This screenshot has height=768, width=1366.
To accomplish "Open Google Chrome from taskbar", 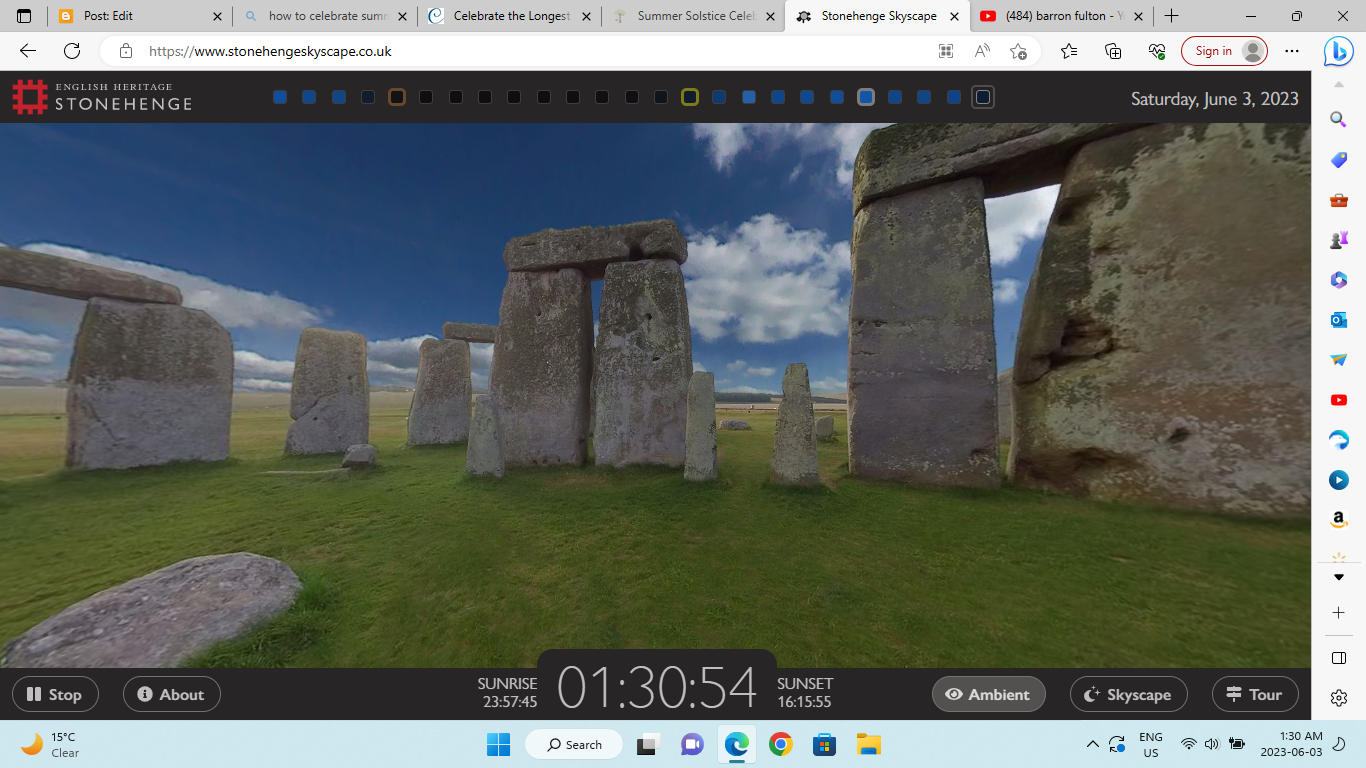I will click(x=781, y=744).
